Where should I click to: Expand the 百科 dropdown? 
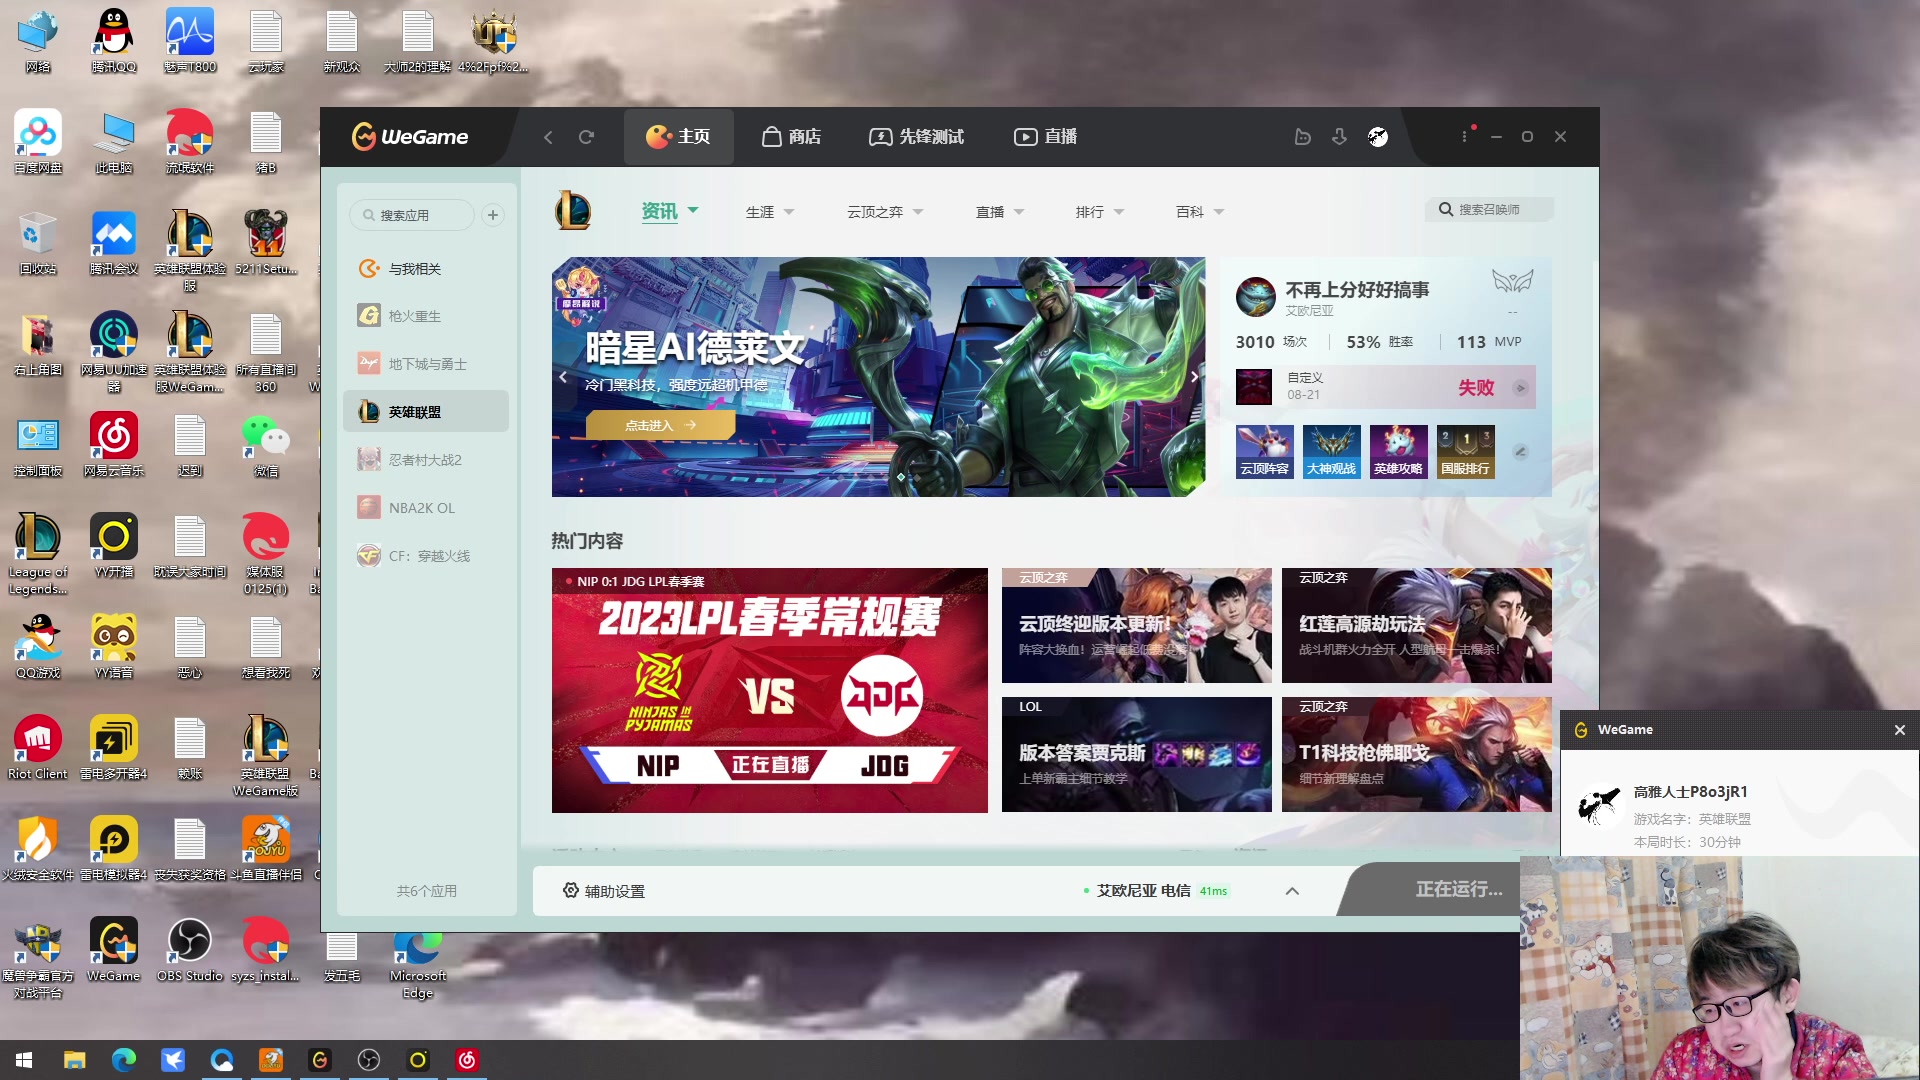pos(1219,212)
